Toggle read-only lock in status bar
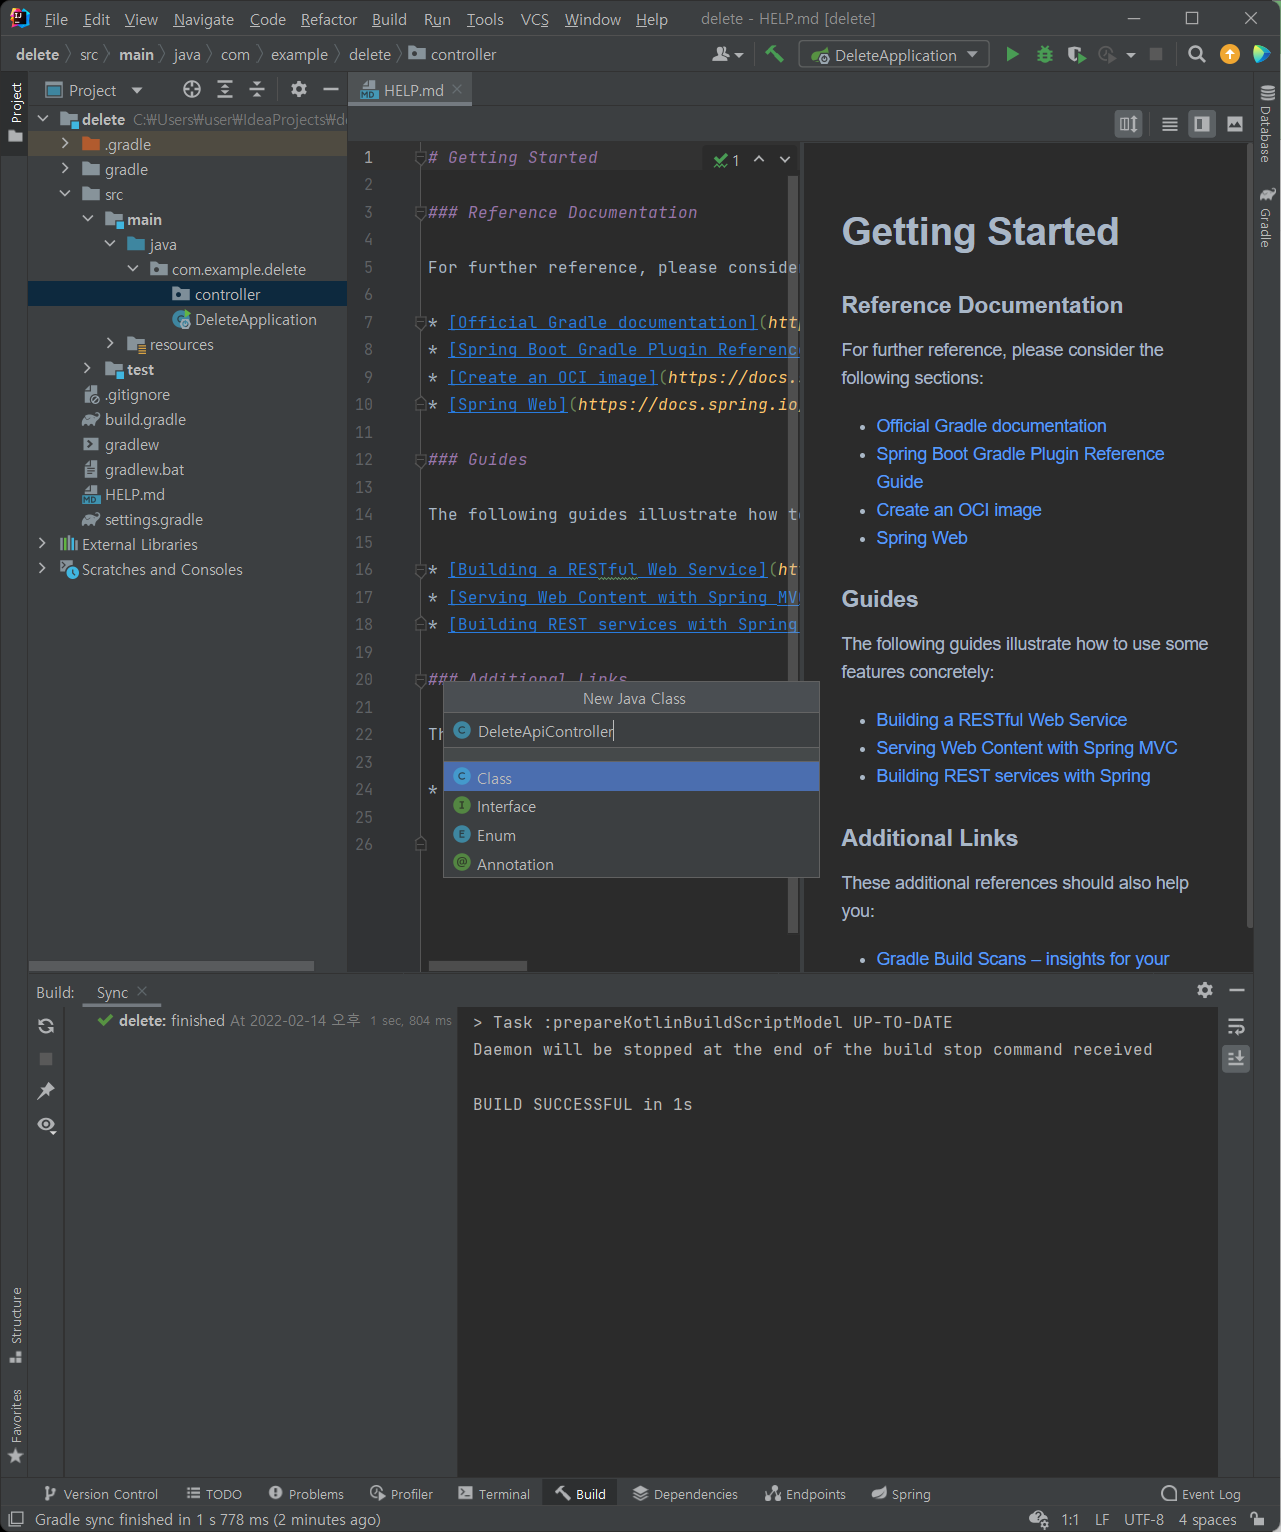The width and height of the screenshot is (1281, 1532). pyautogui.click(x=1257, y=1519)
